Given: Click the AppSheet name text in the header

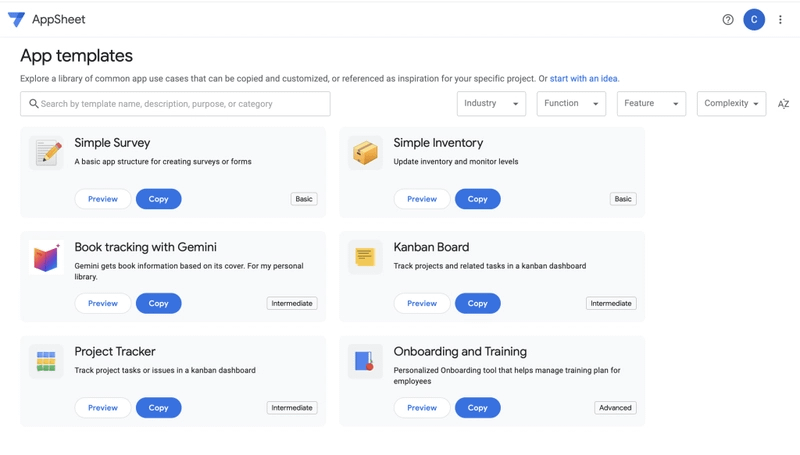Looking at the screenshot, I should coord(59,19).
